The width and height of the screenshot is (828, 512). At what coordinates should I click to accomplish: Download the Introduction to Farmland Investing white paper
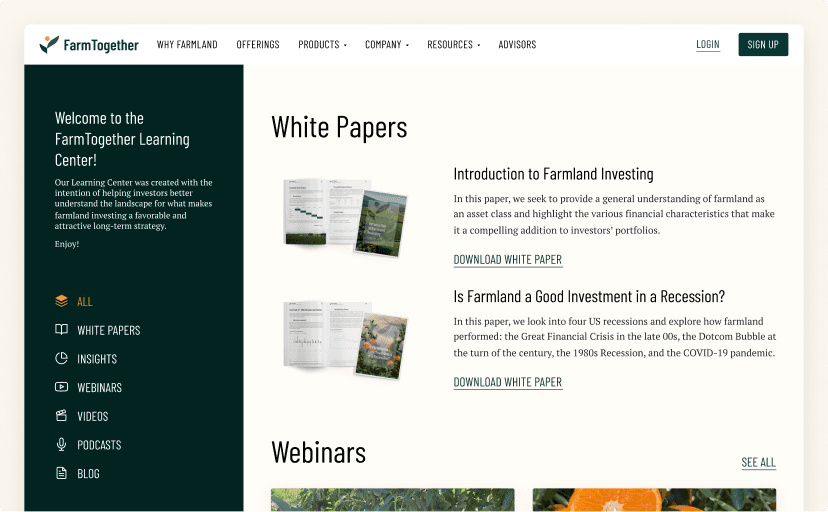tap(507, 260)
